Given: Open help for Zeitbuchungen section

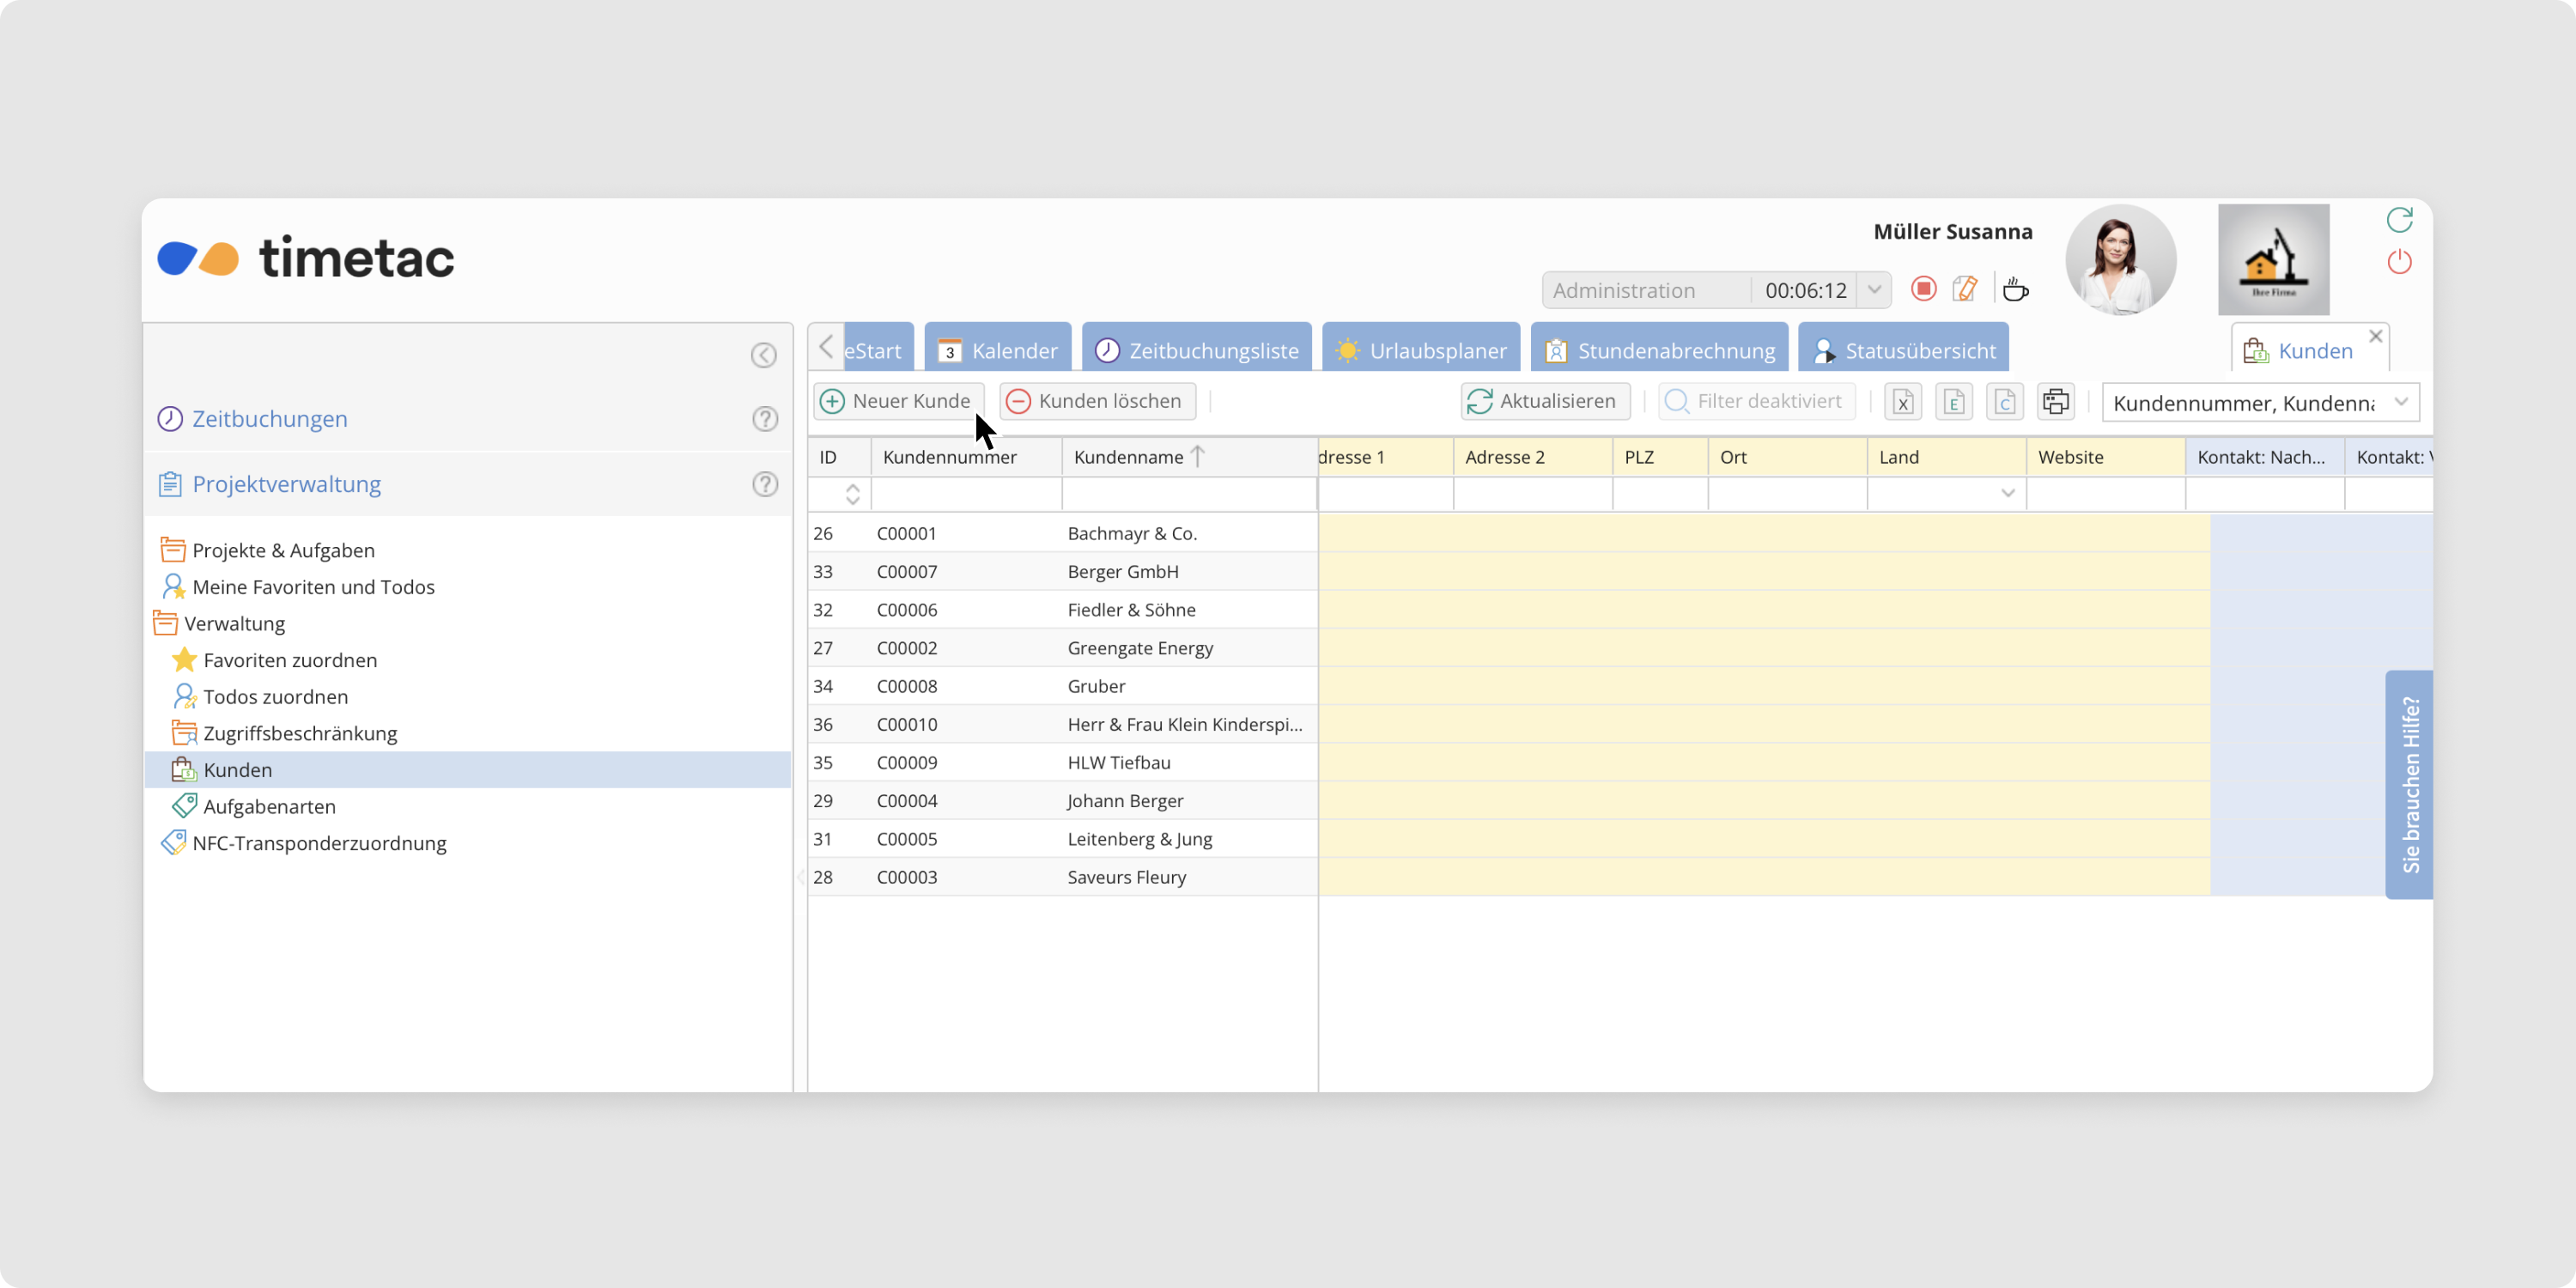Looking at the screenshot, I should (x=765, y=419).
